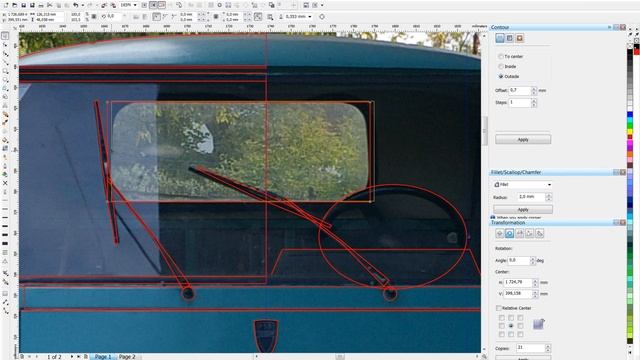Select the top-left anchor point box
This screenshot has height=360, width=640.
pyautogui.click(x=502, y=318)
